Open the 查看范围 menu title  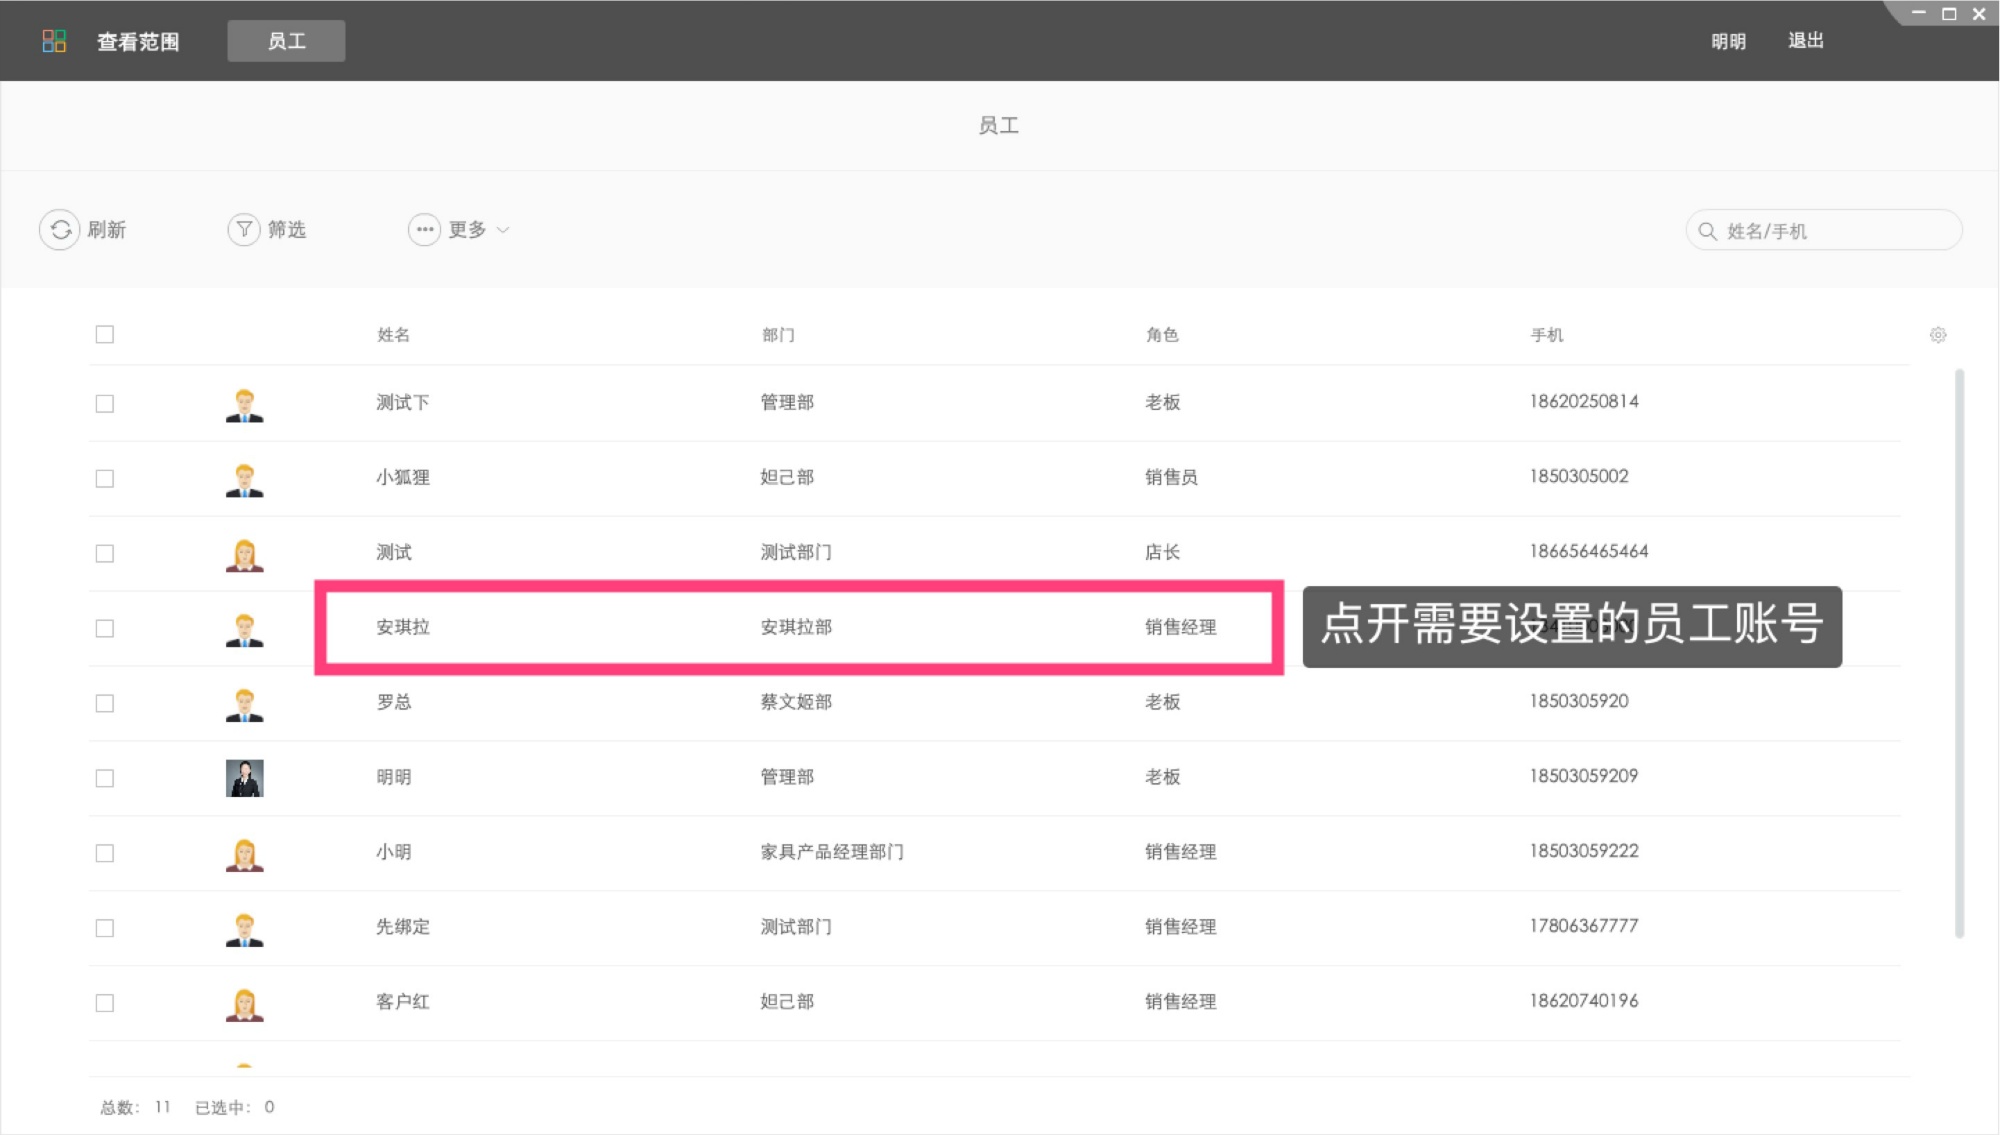[138, 41]
